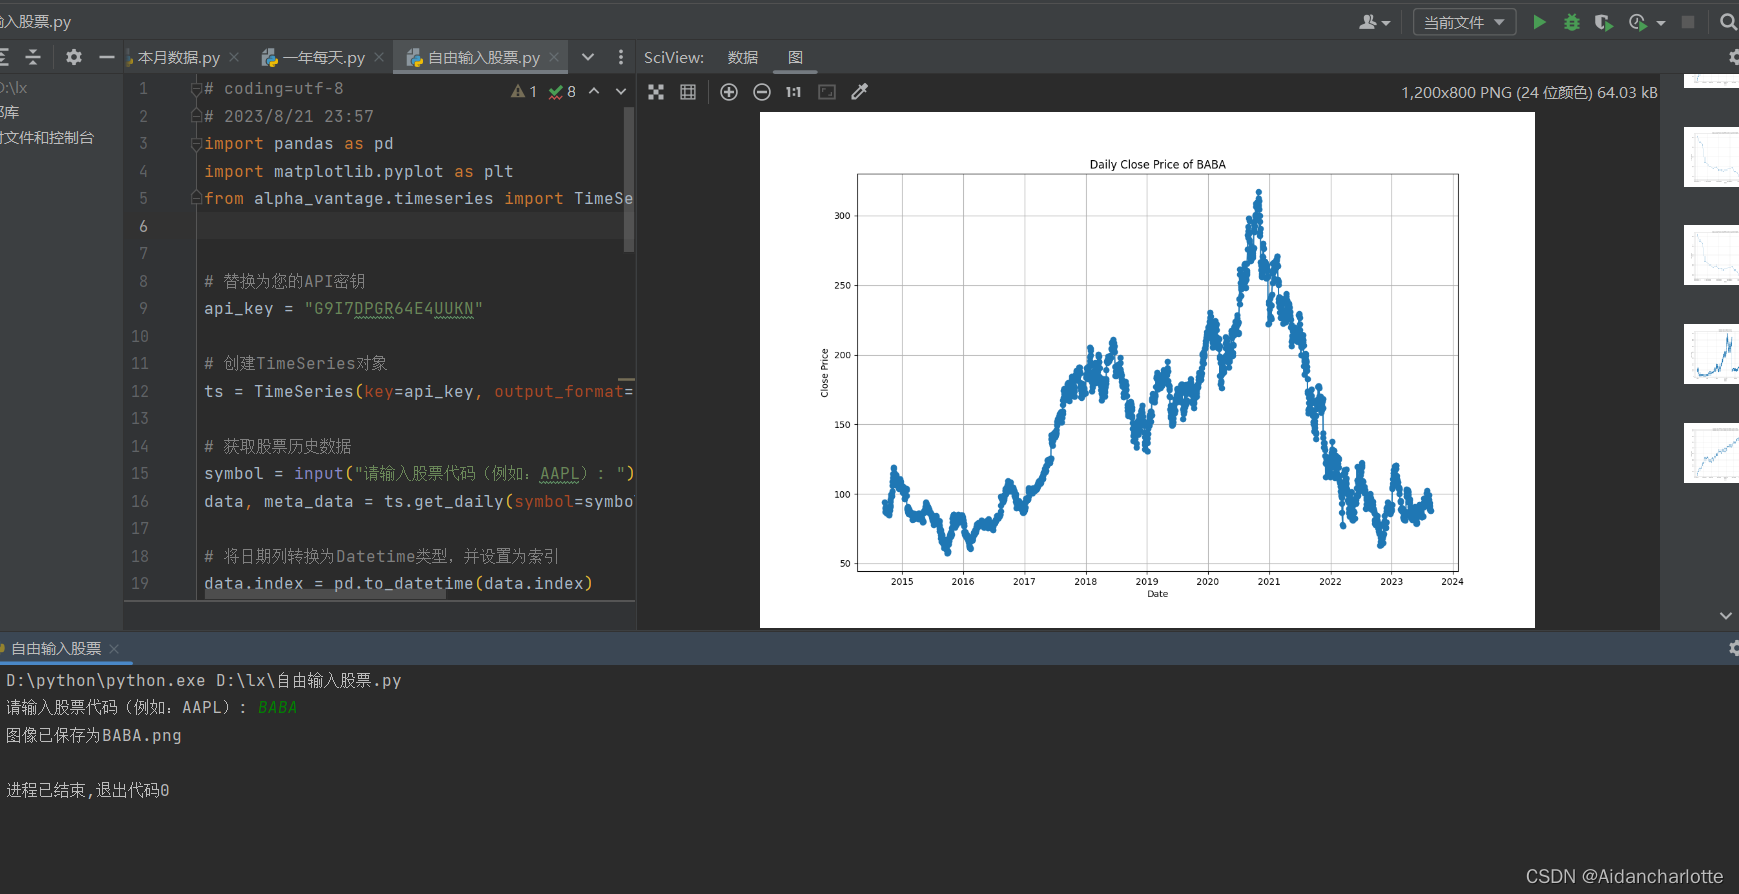Click the 进程已结束 exit code line
The height and width of the screenshot is (894, 1739).
coord(88,791)
